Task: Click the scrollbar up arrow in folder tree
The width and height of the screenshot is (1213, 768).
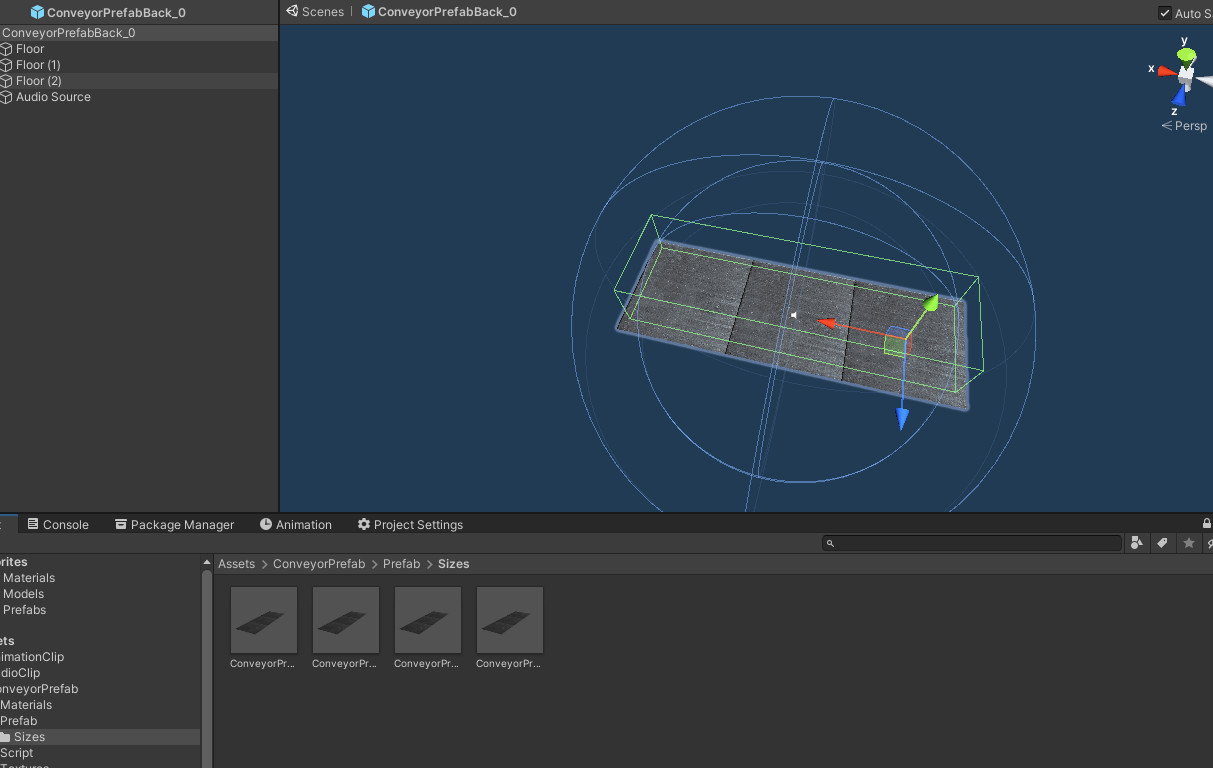Action: [207, 563]
